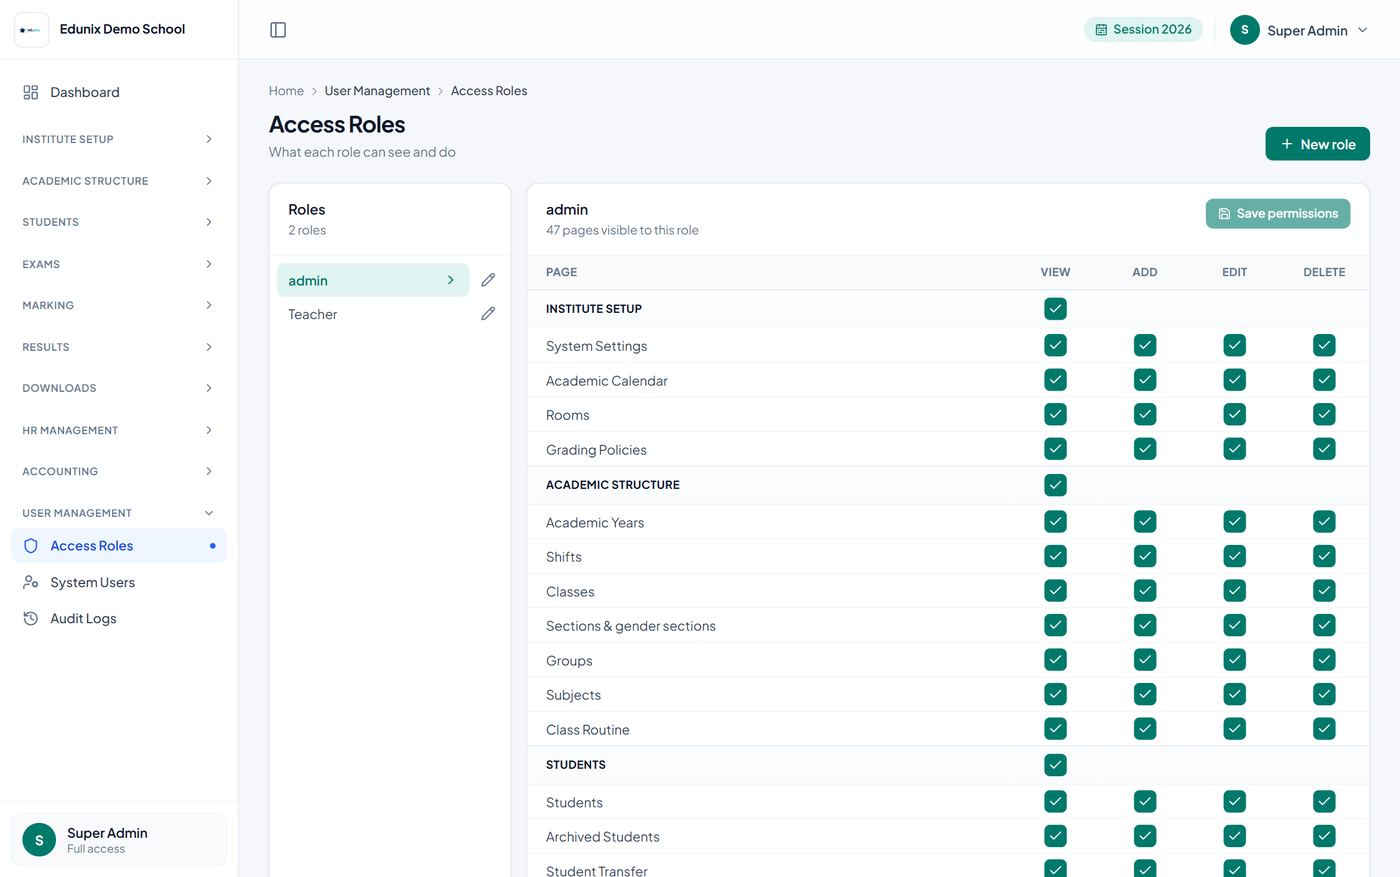Screen dimensions: 1400x877
Task: Click the Audit Logs history icon
Action: point(31,619)
